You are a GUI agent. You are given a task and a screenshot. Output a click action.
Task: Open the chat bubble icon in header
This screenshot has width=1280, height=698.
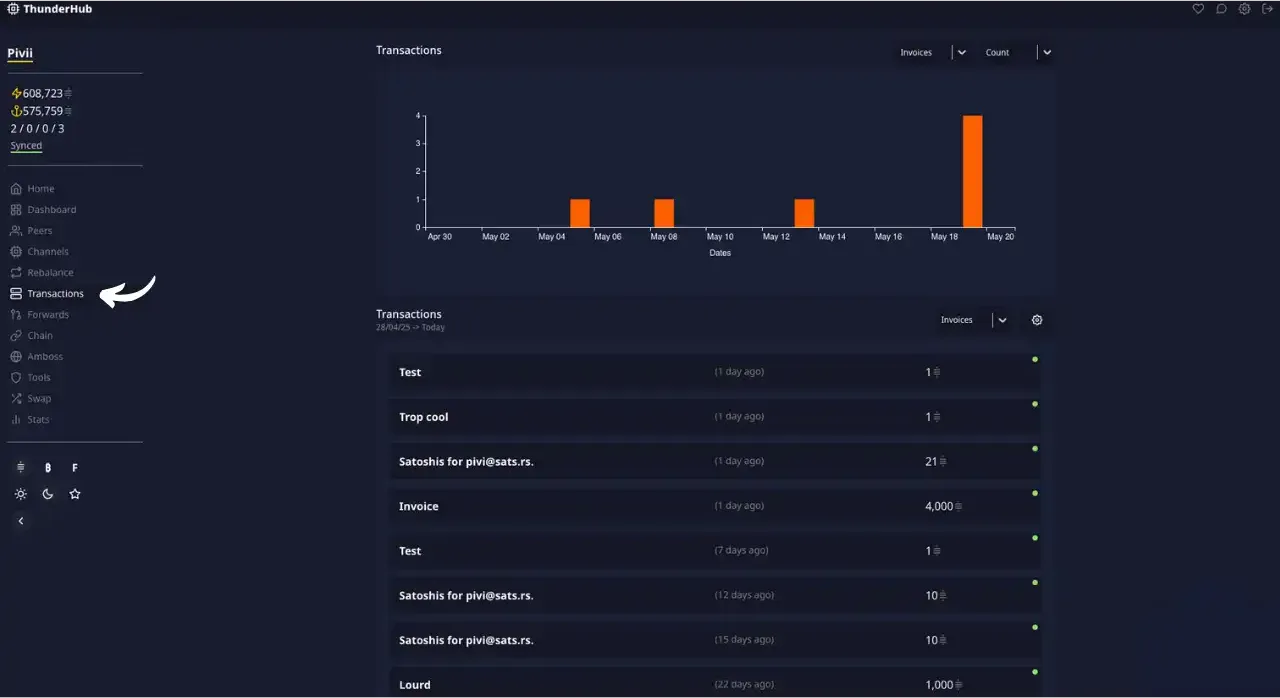[1221, 8]
